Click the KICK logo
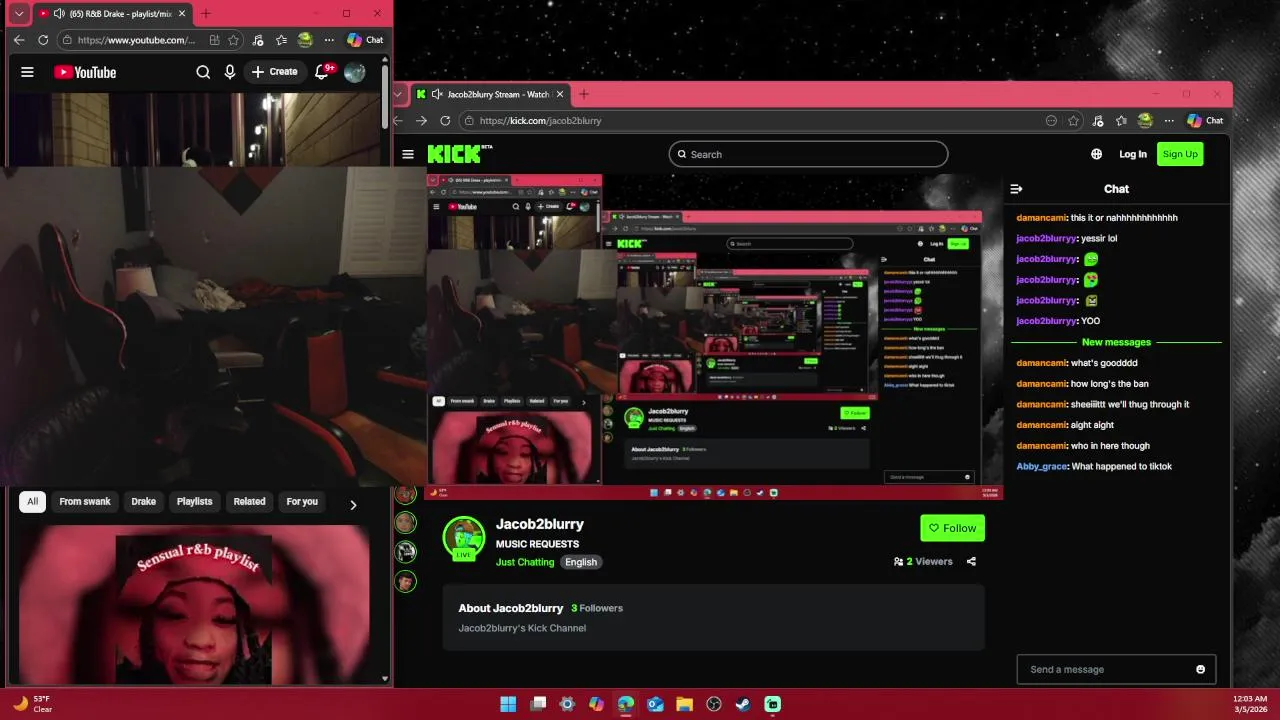 pyautogui.click(x=458, y=154)
